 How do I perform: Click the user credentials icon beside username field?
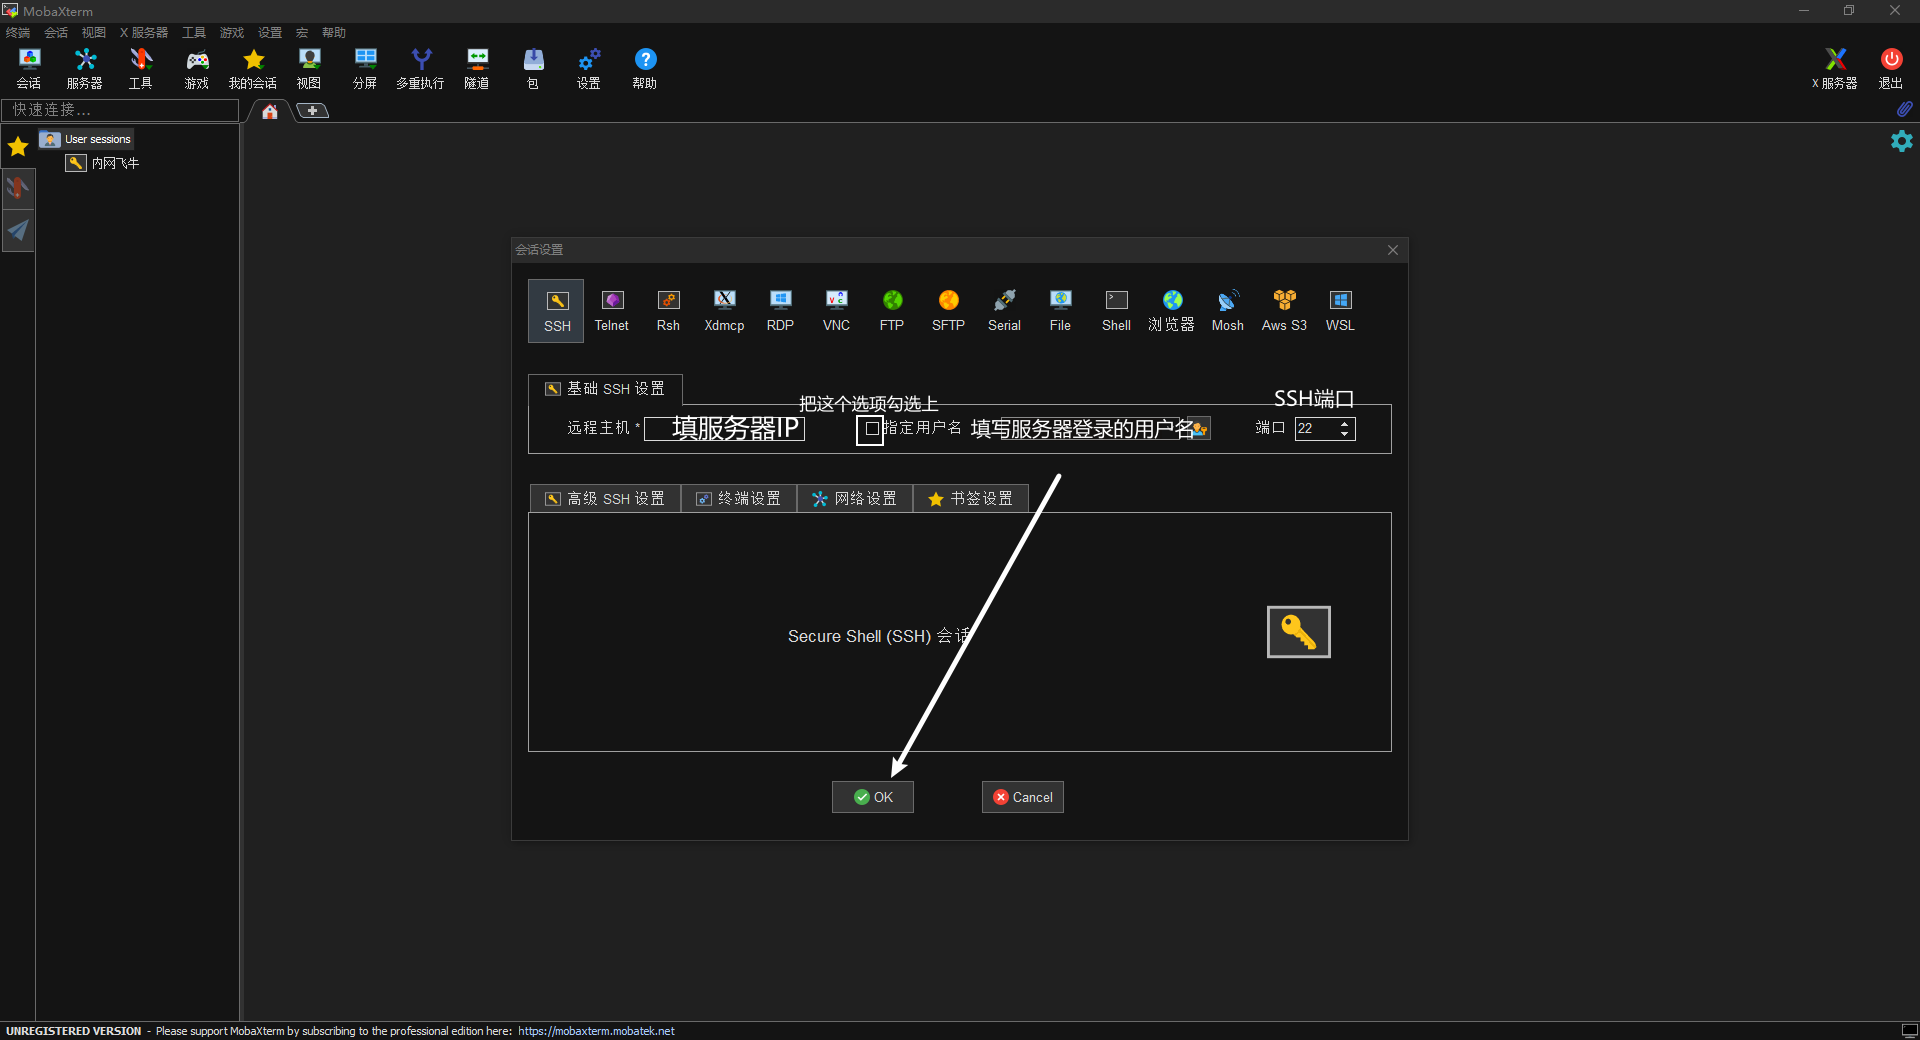pos(1200,428)
